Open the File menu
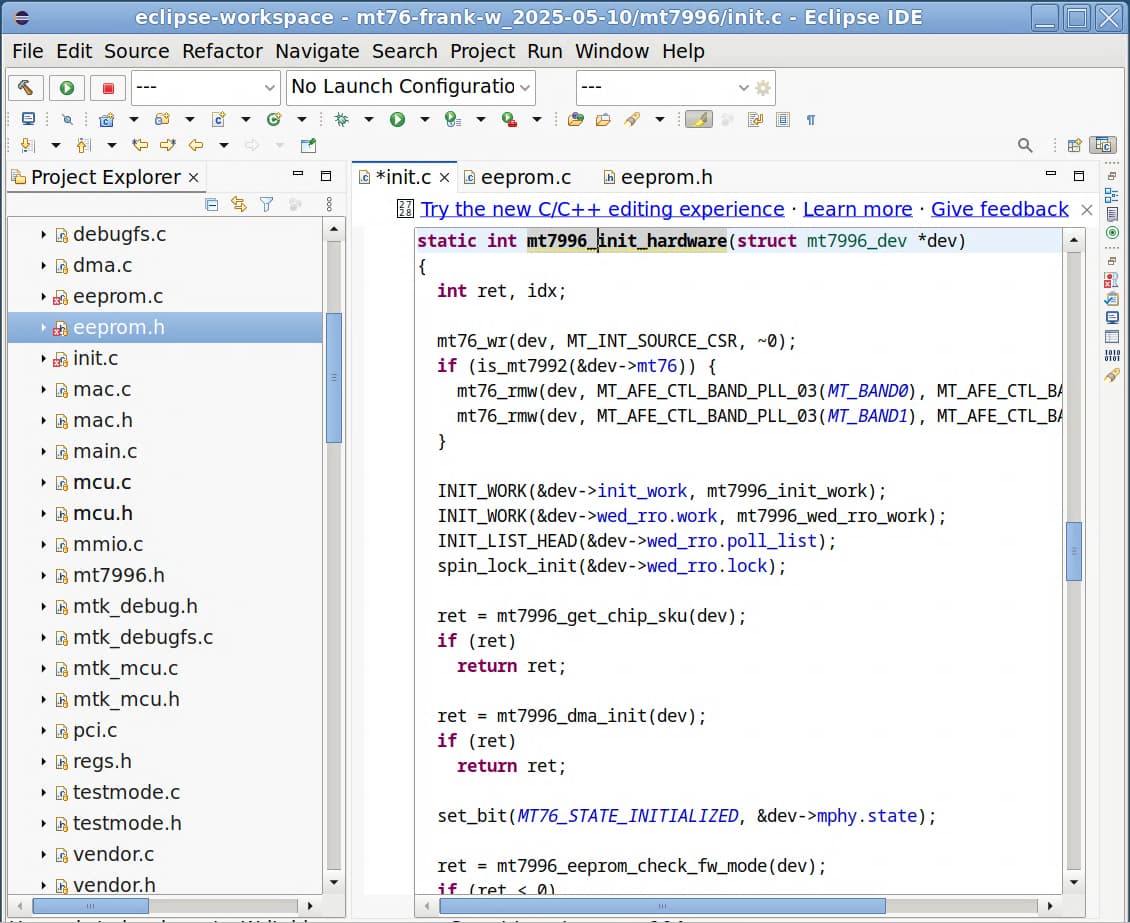The image size is (1130, 923). coord(28,51)
